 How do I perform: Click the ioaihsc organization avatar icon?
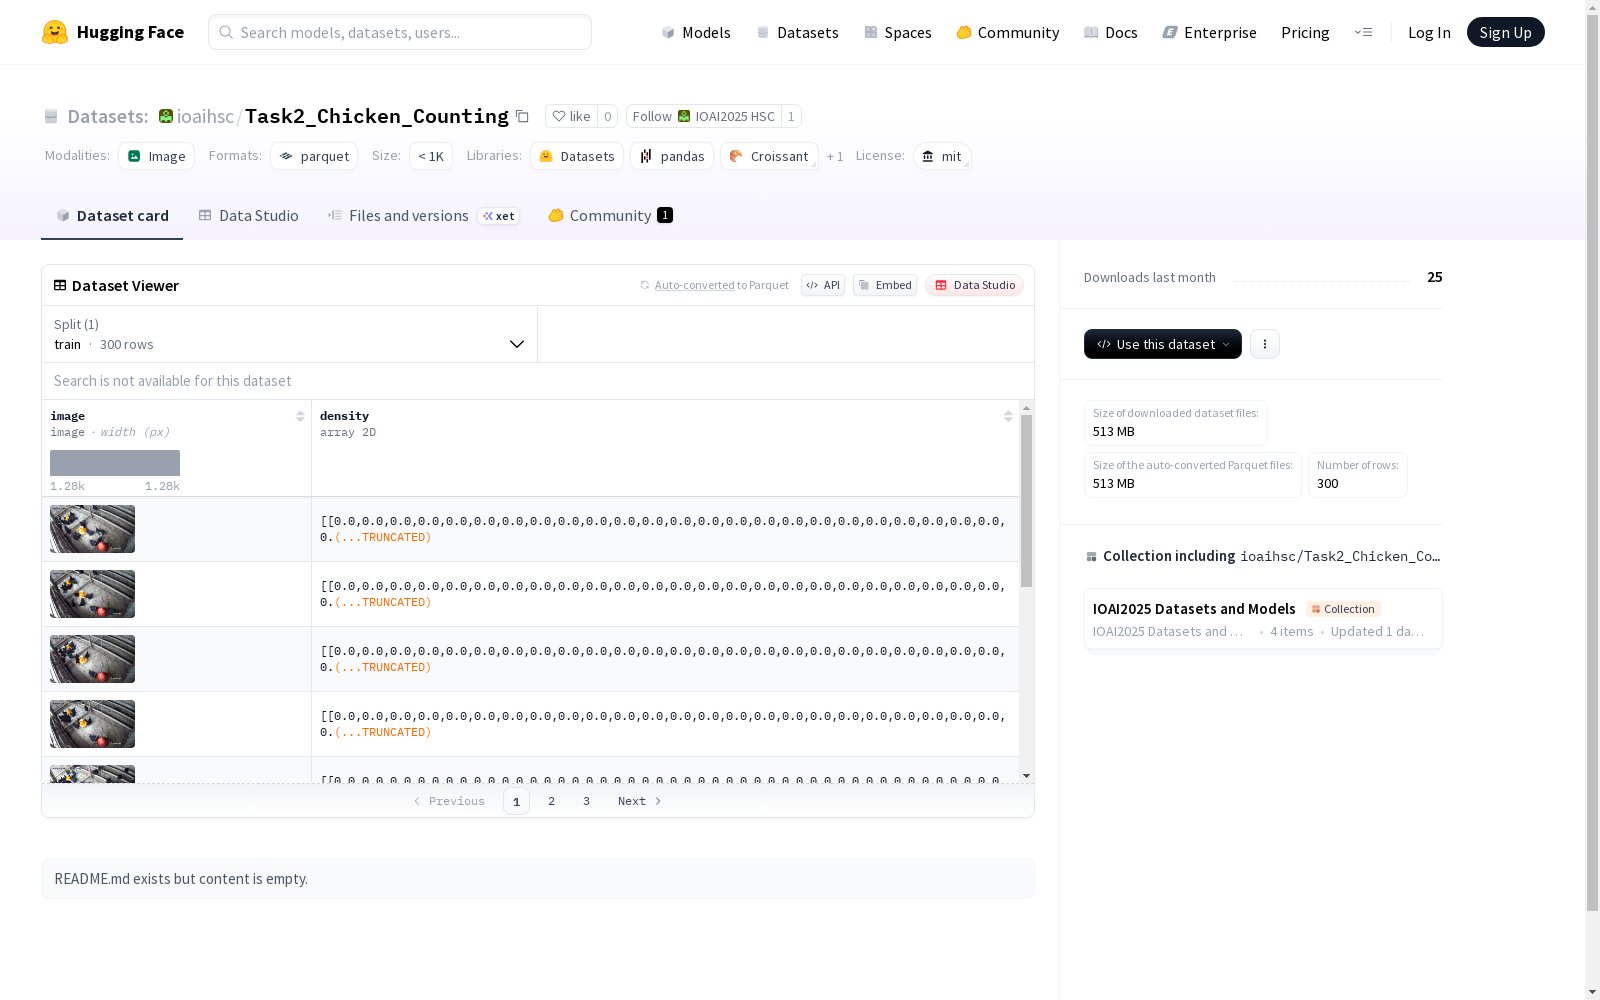tap(166, 116)
